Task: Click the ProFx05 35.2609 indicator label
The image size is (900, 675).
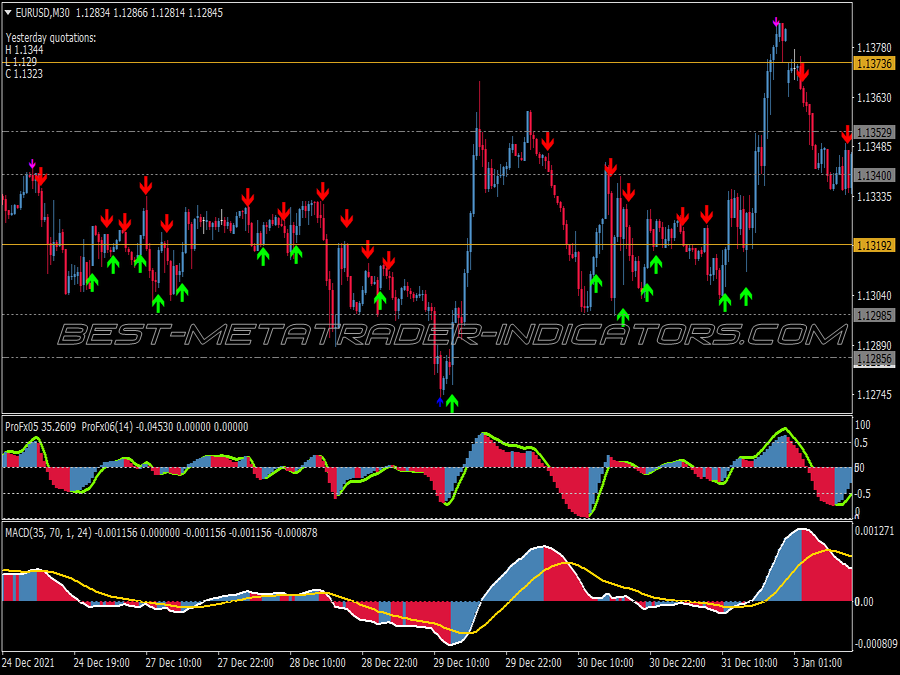Action: pyautogui.click(x=40, y=426)
